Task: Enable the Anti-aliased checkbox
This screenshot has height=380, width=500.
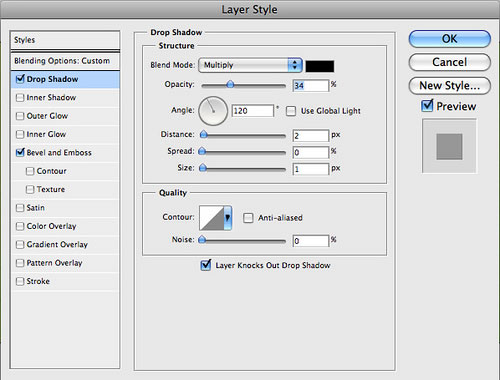Action: (248, 218)
